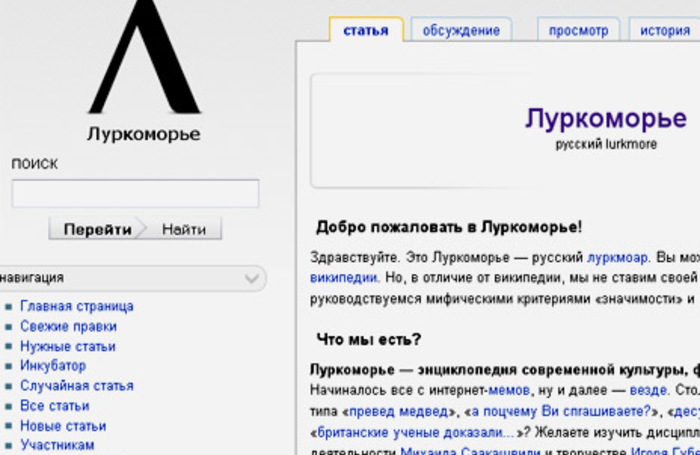Open the Главная страница link
Viewport: 700px width, 455px height.
[x=77, y=306]
